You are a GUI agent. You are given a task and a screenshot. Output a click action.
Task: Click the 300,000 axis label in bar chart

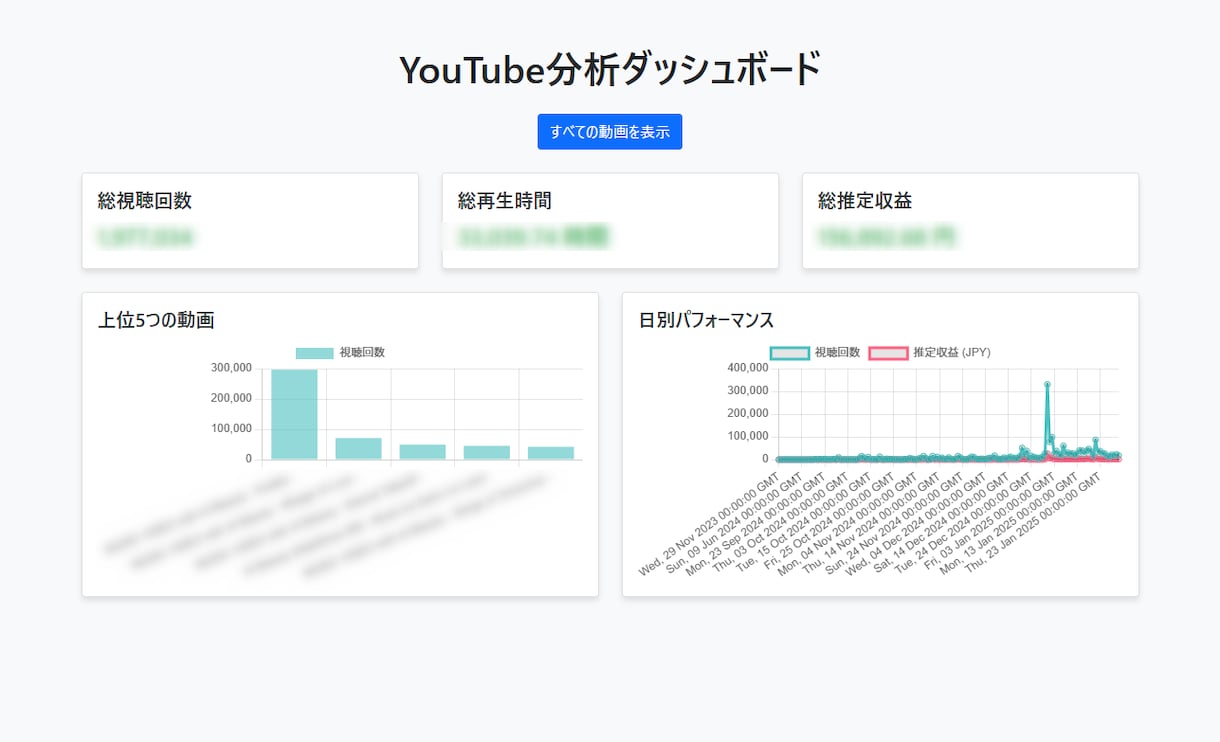231,368
